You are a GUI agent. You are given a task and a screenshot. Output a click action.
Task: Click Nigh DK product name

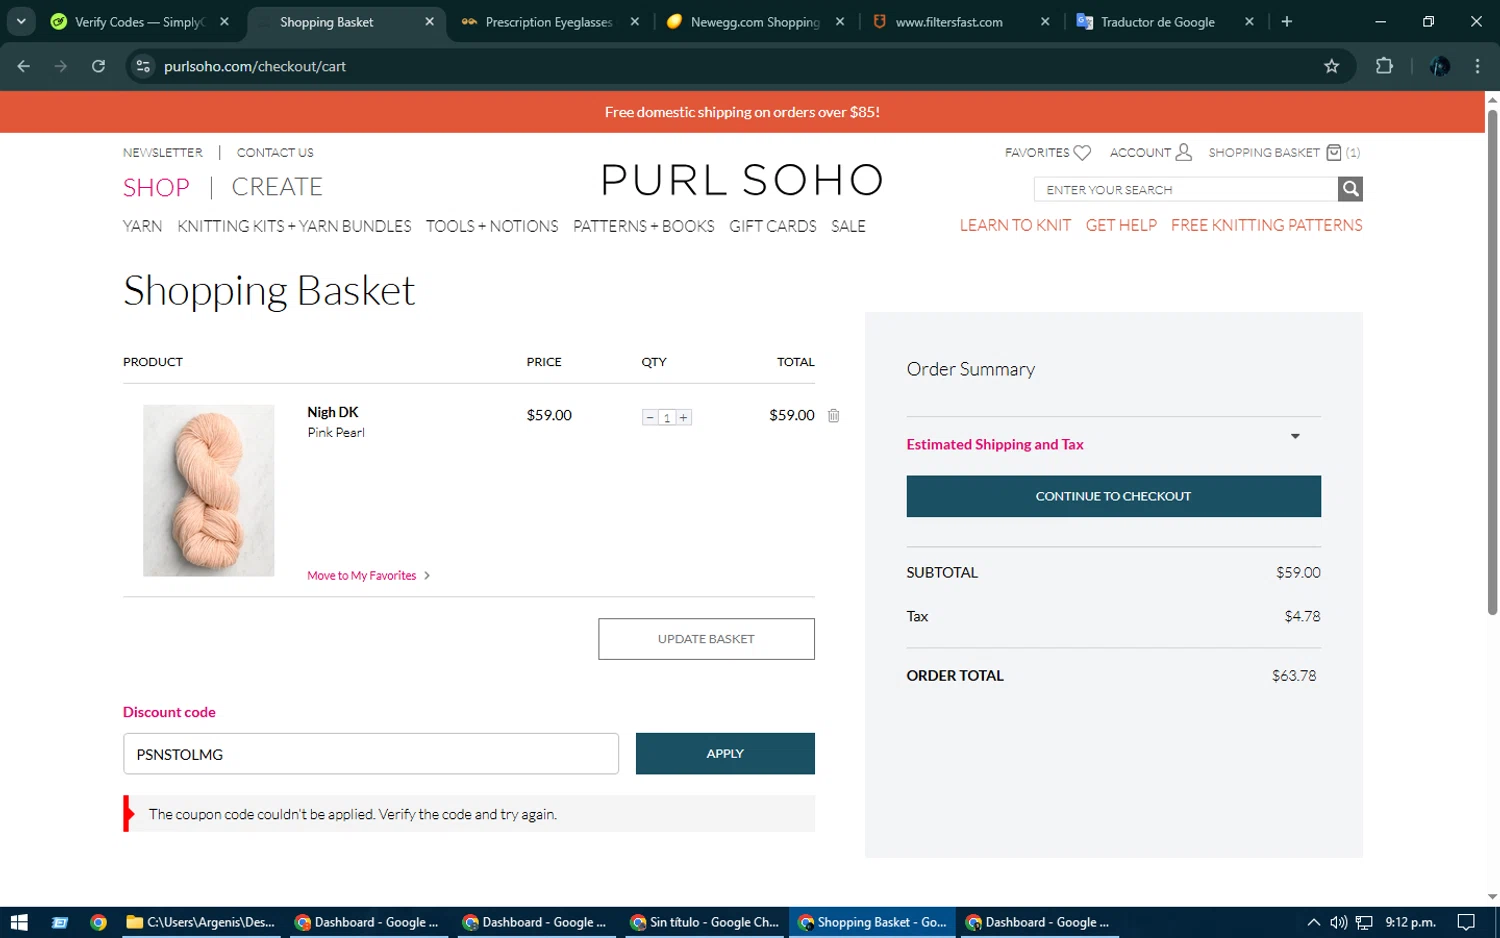(332, 412)
